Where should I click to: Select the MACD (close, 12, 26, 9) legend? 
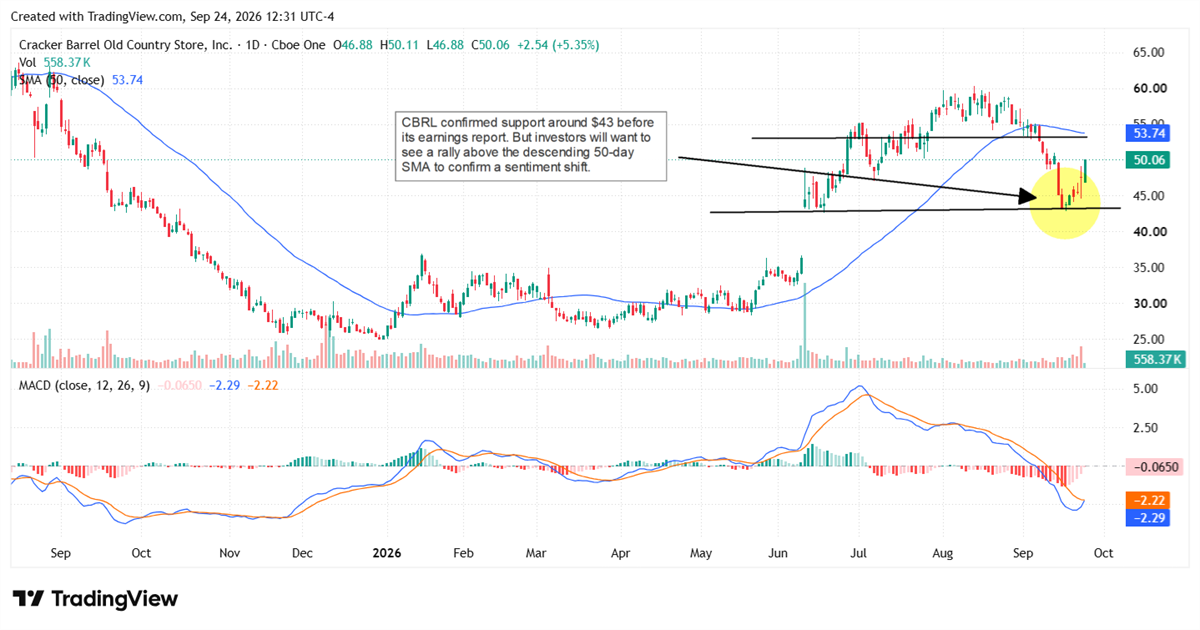tap(84, 385)
